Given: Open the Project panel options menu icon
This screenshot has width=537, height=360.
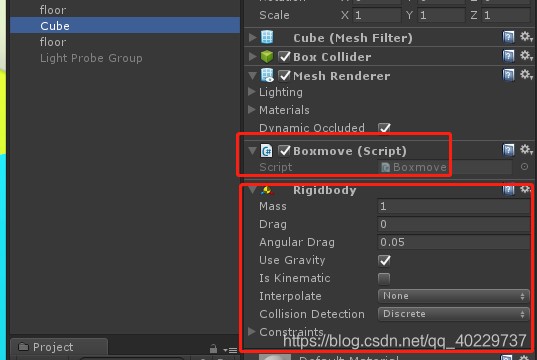Looking at the screenshot, I should 230,350.
